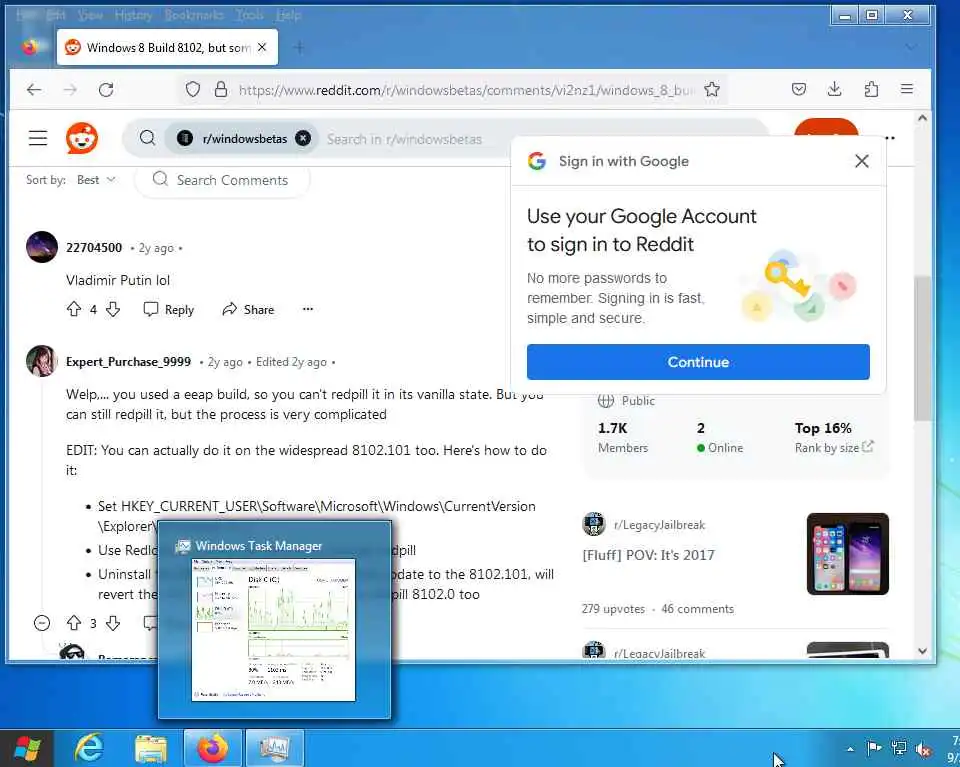Click Expert_Purchase_9999's avatar

click(x=42, y=361)
